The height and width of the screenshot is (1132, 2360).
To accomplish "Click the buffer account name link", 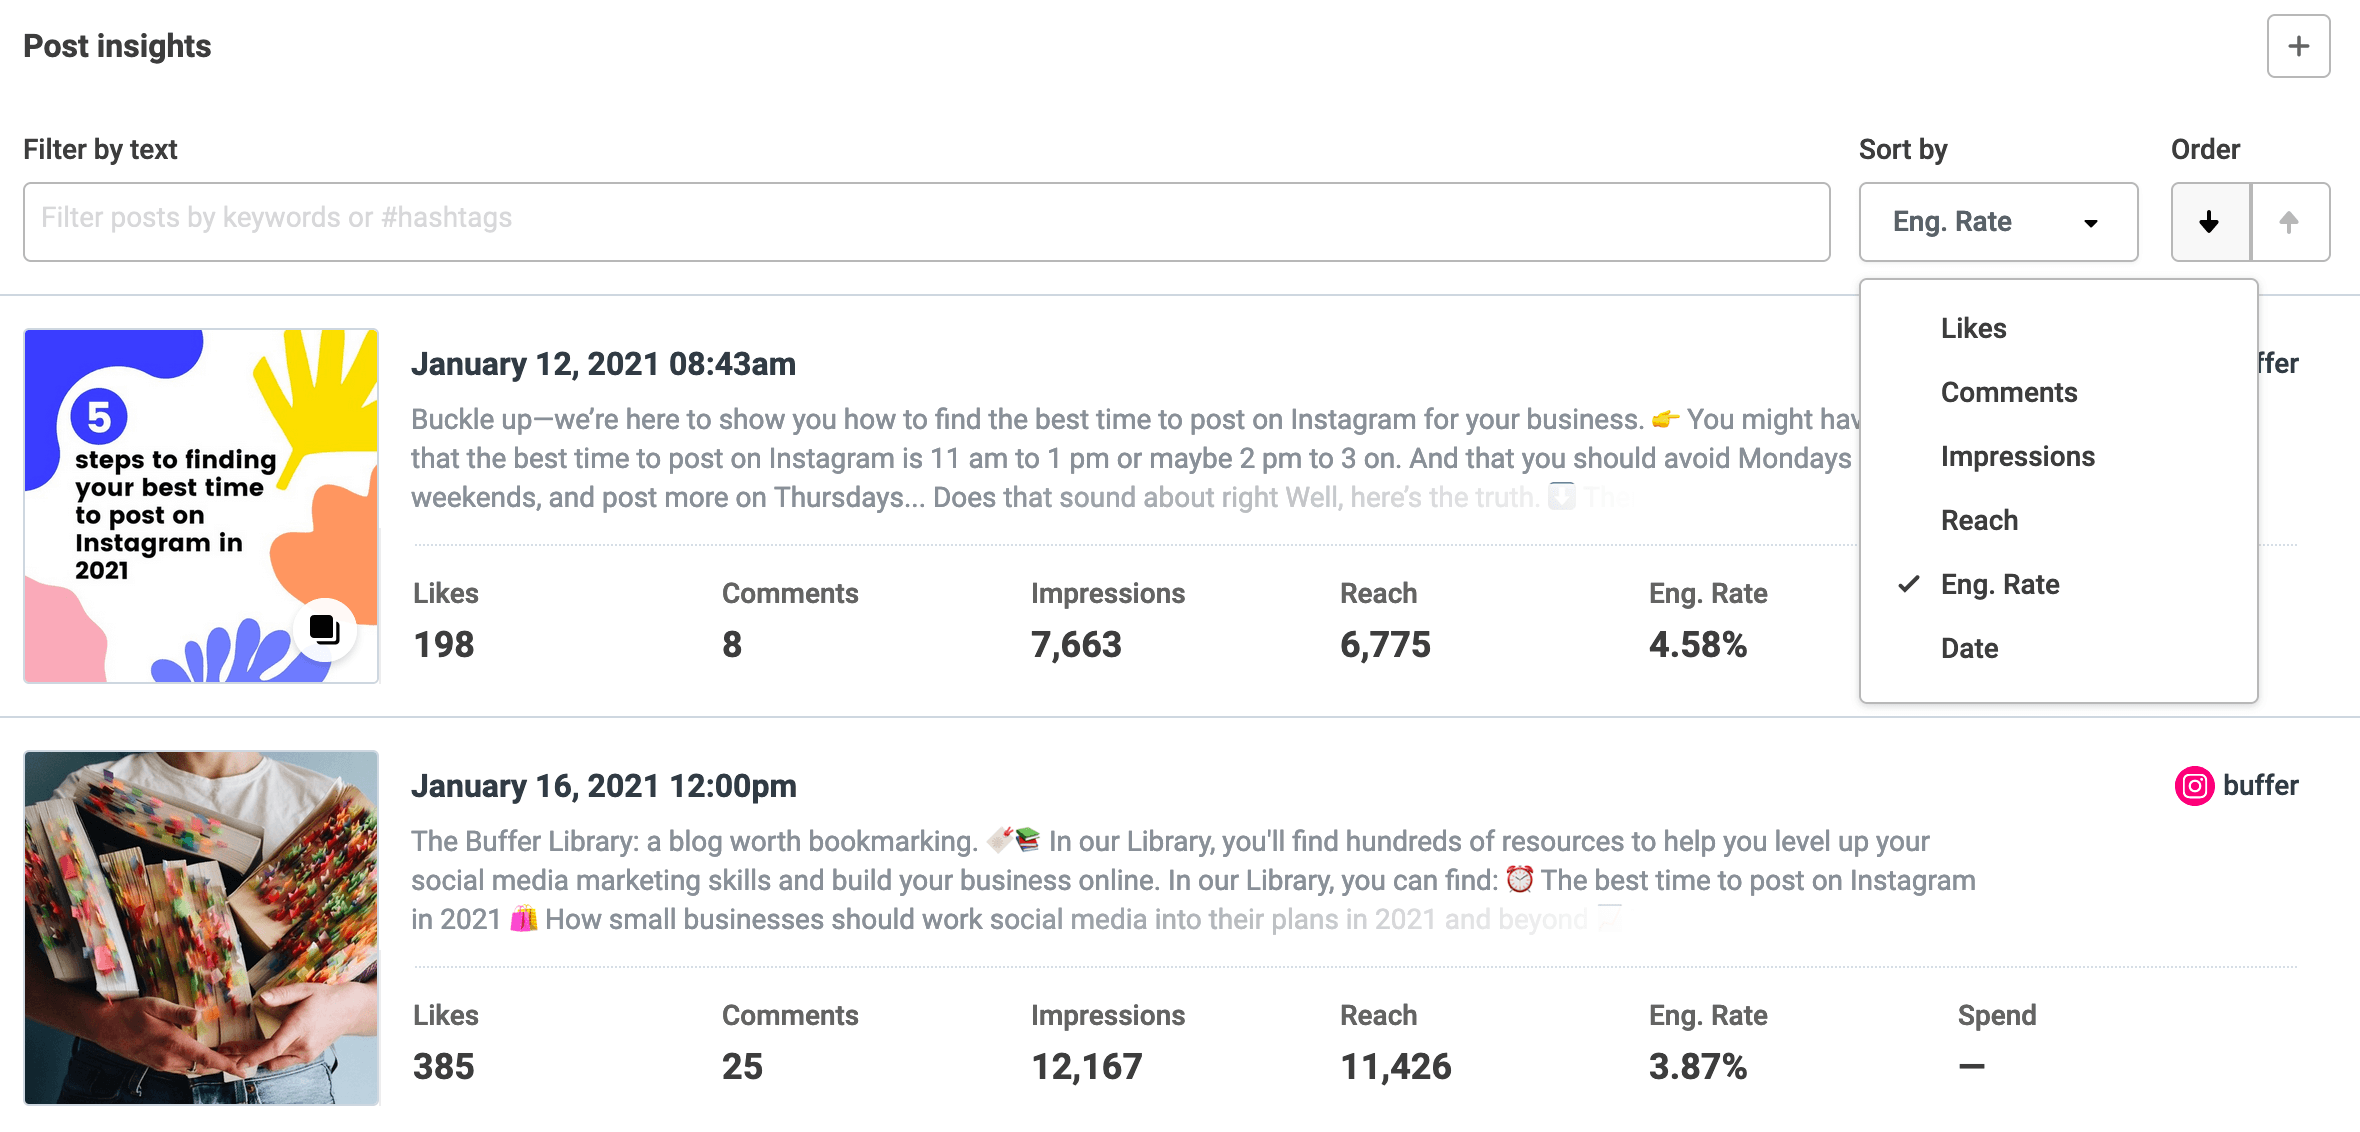I will tap(2260, 786).
